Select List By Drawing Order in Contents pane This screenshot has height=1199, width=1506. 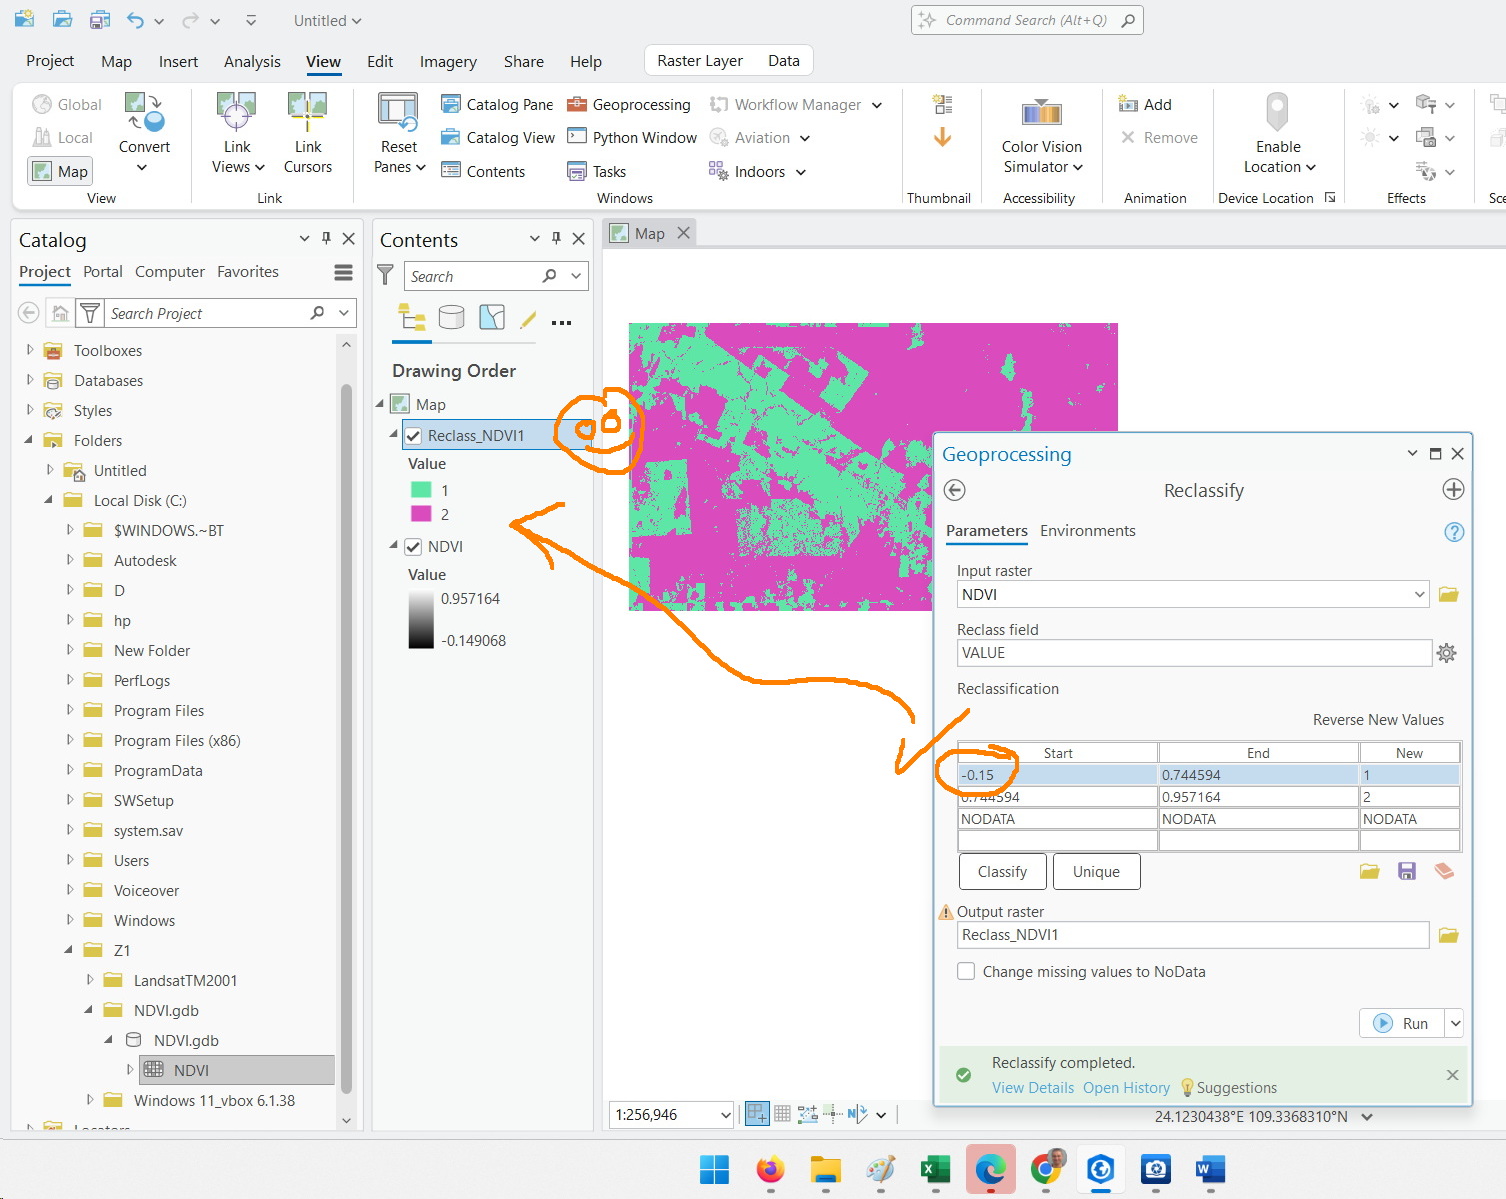coord(411,317)
